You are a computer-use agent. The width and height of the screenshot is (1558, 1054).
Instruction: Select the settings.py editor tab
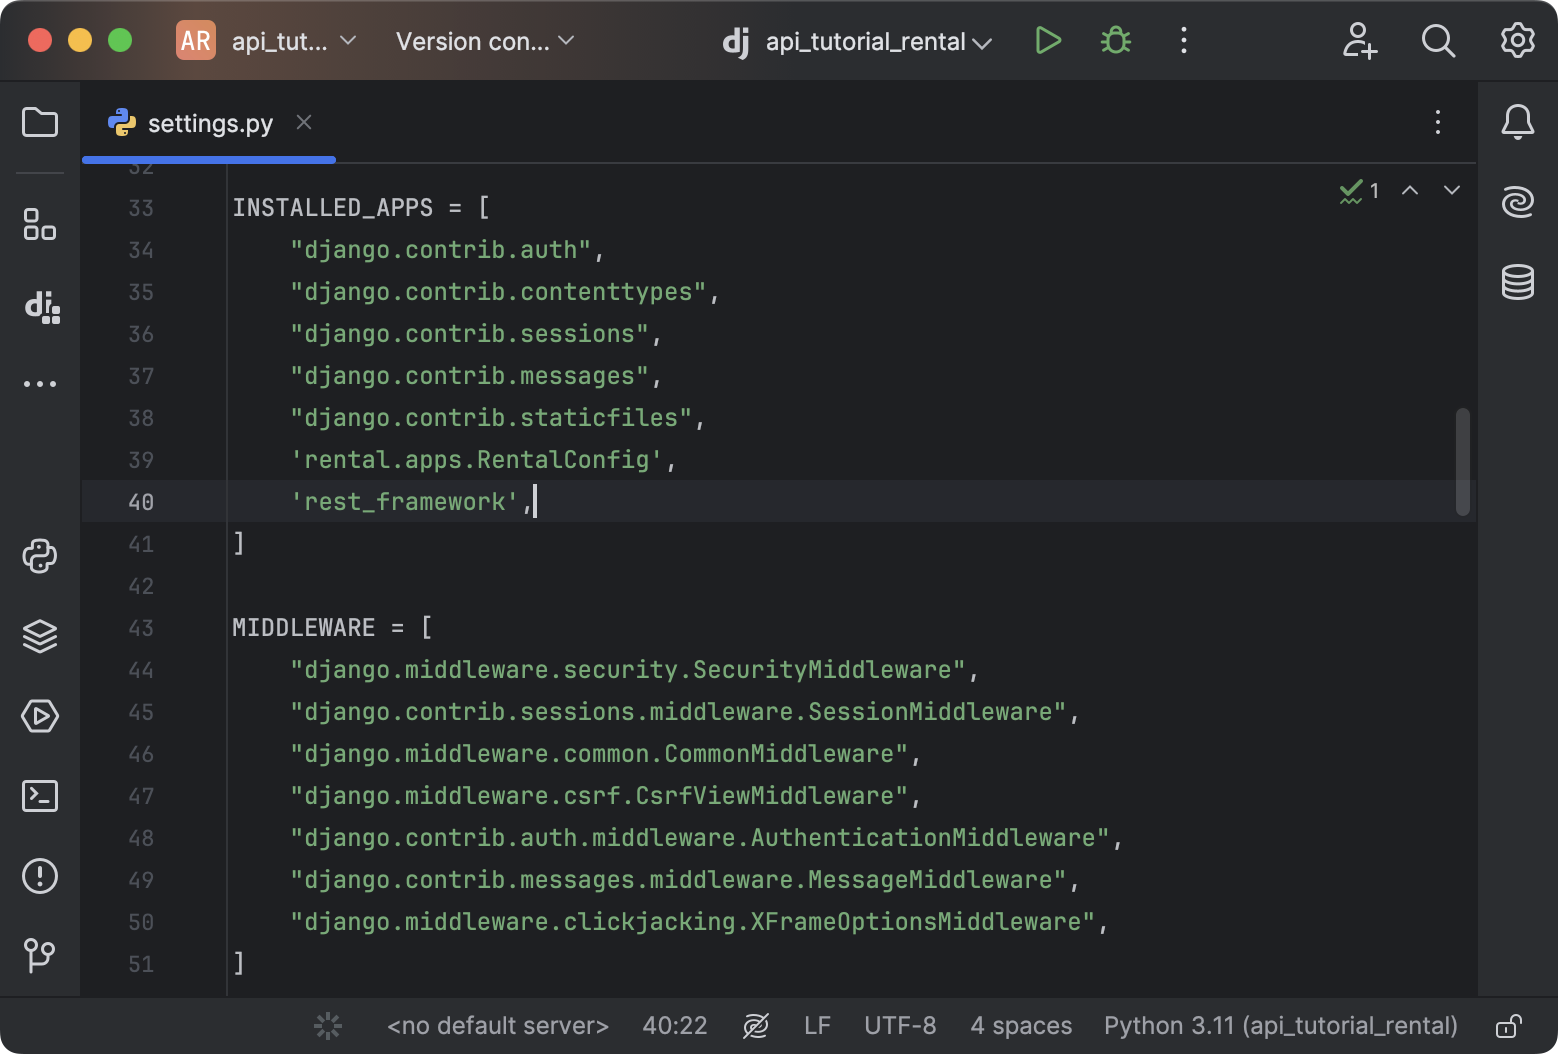point(210,122)
